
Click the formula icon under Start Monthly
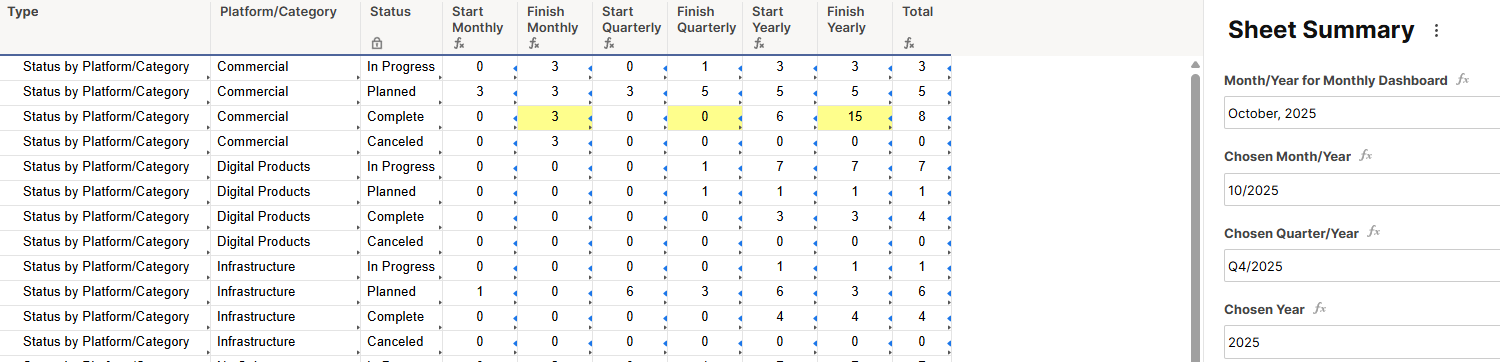tap(459, 44)
